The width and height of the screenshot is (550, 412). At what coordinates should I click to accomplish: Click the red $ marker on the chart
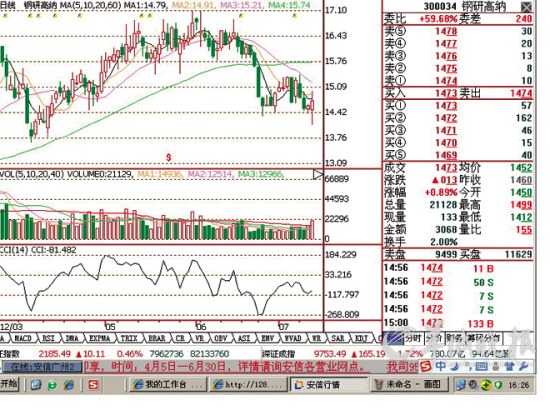tap(169, 157)
